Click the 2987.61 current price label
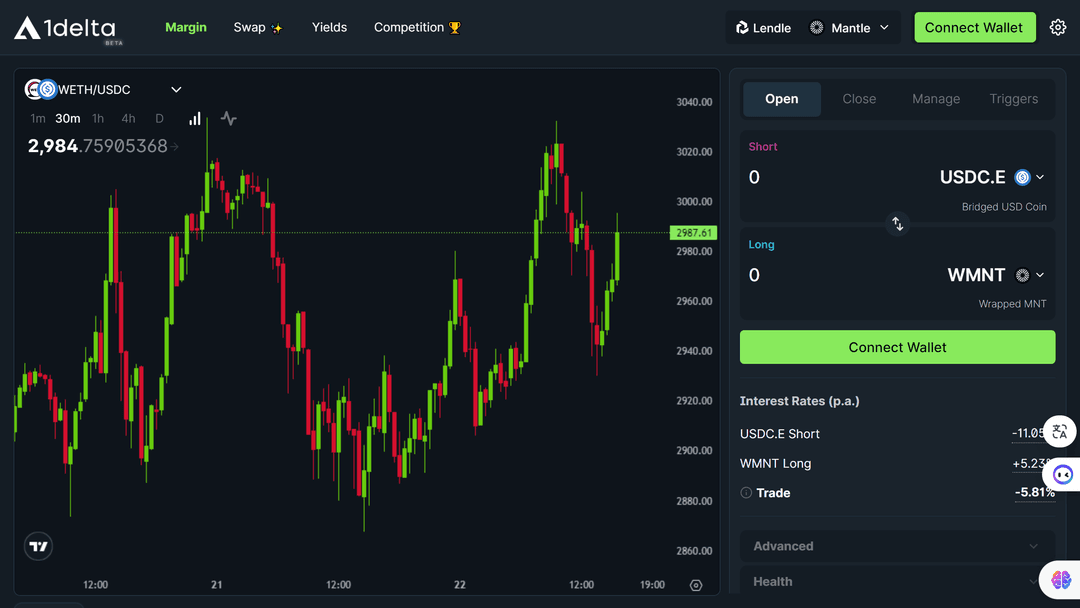 [694, 233]
